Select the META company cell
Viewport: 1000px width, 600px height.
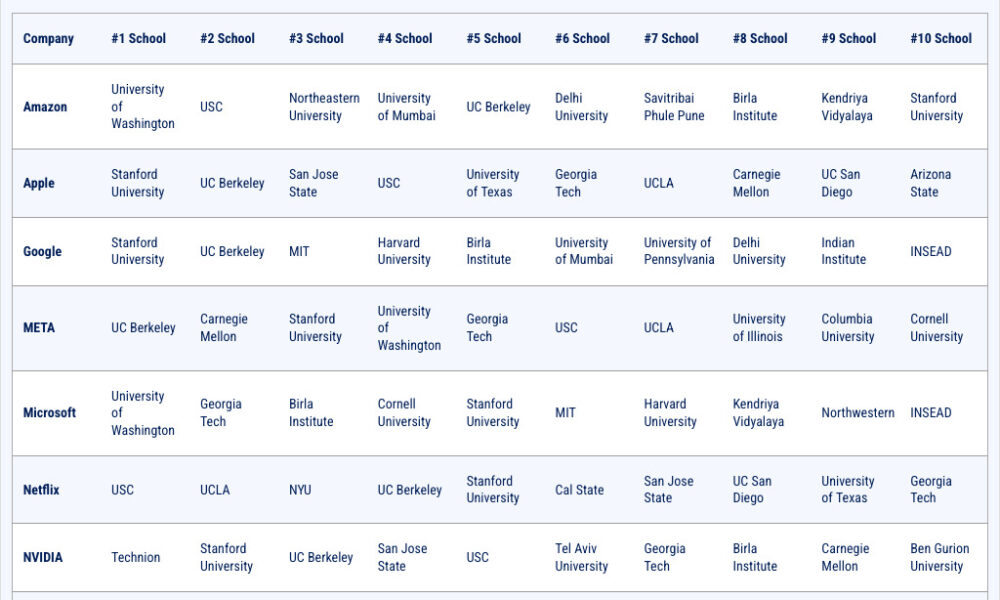coord(39,328)
